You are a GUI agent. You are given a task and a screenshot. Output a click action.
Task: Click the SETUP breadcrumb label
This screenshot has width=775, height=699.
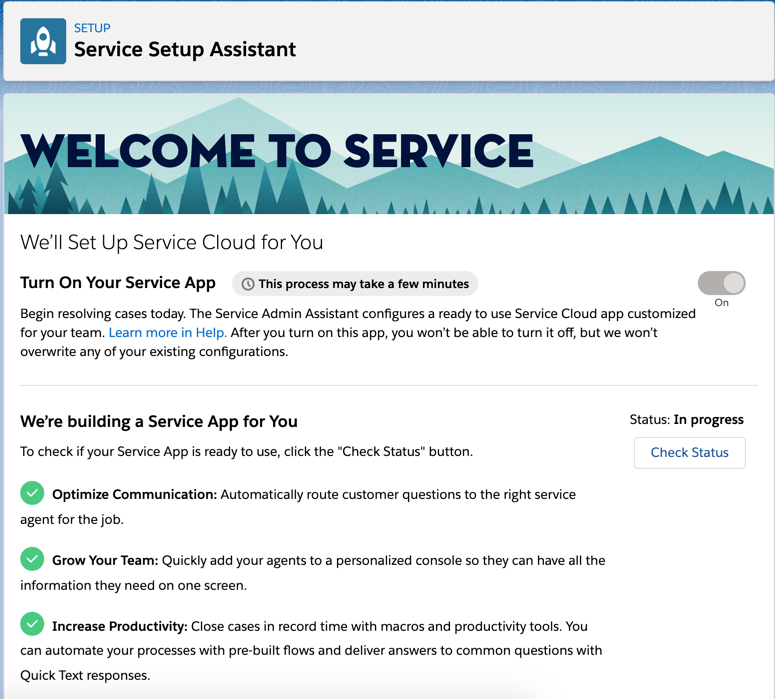[92, 28]
